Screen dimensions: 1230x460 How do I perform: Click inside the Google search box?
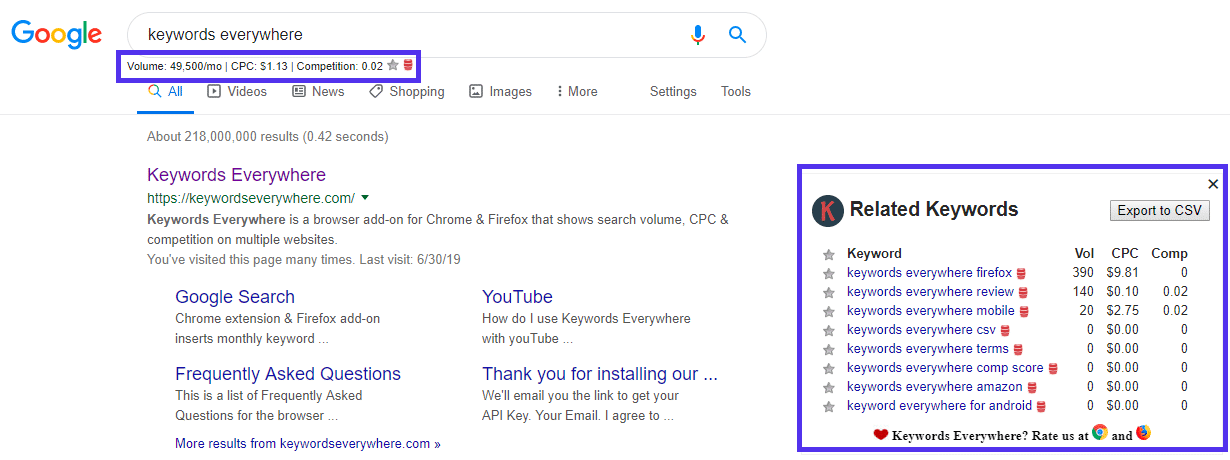click(x=400, y=35)
